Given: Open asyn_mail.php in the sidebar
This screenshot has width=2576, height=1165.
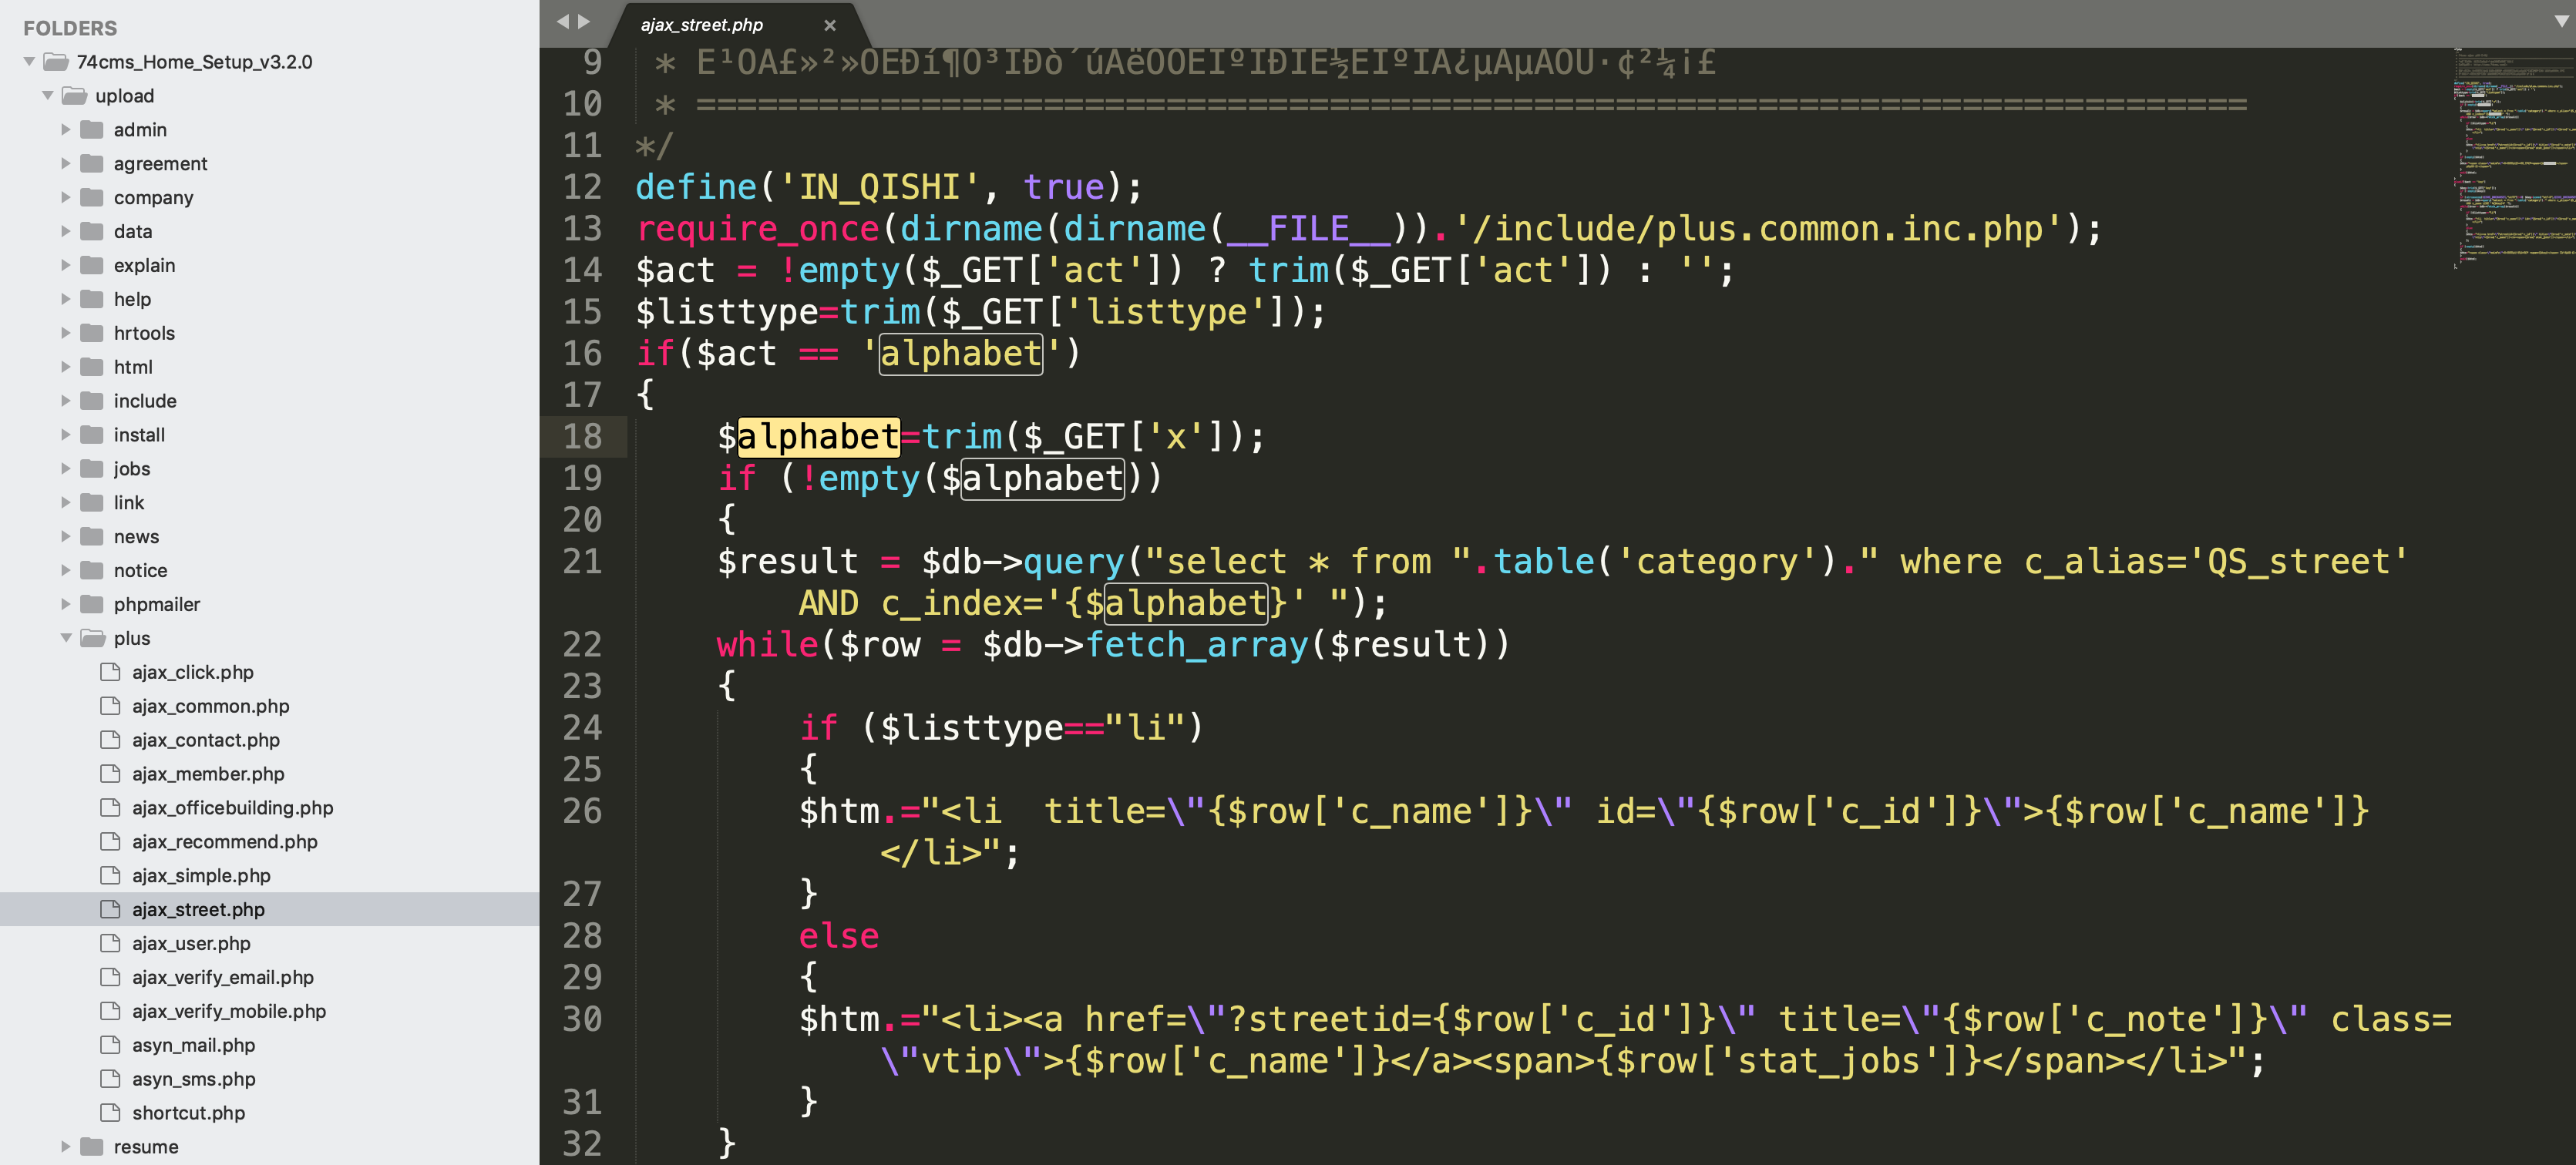Looking at the screenshot, I should pos(193,1045).
